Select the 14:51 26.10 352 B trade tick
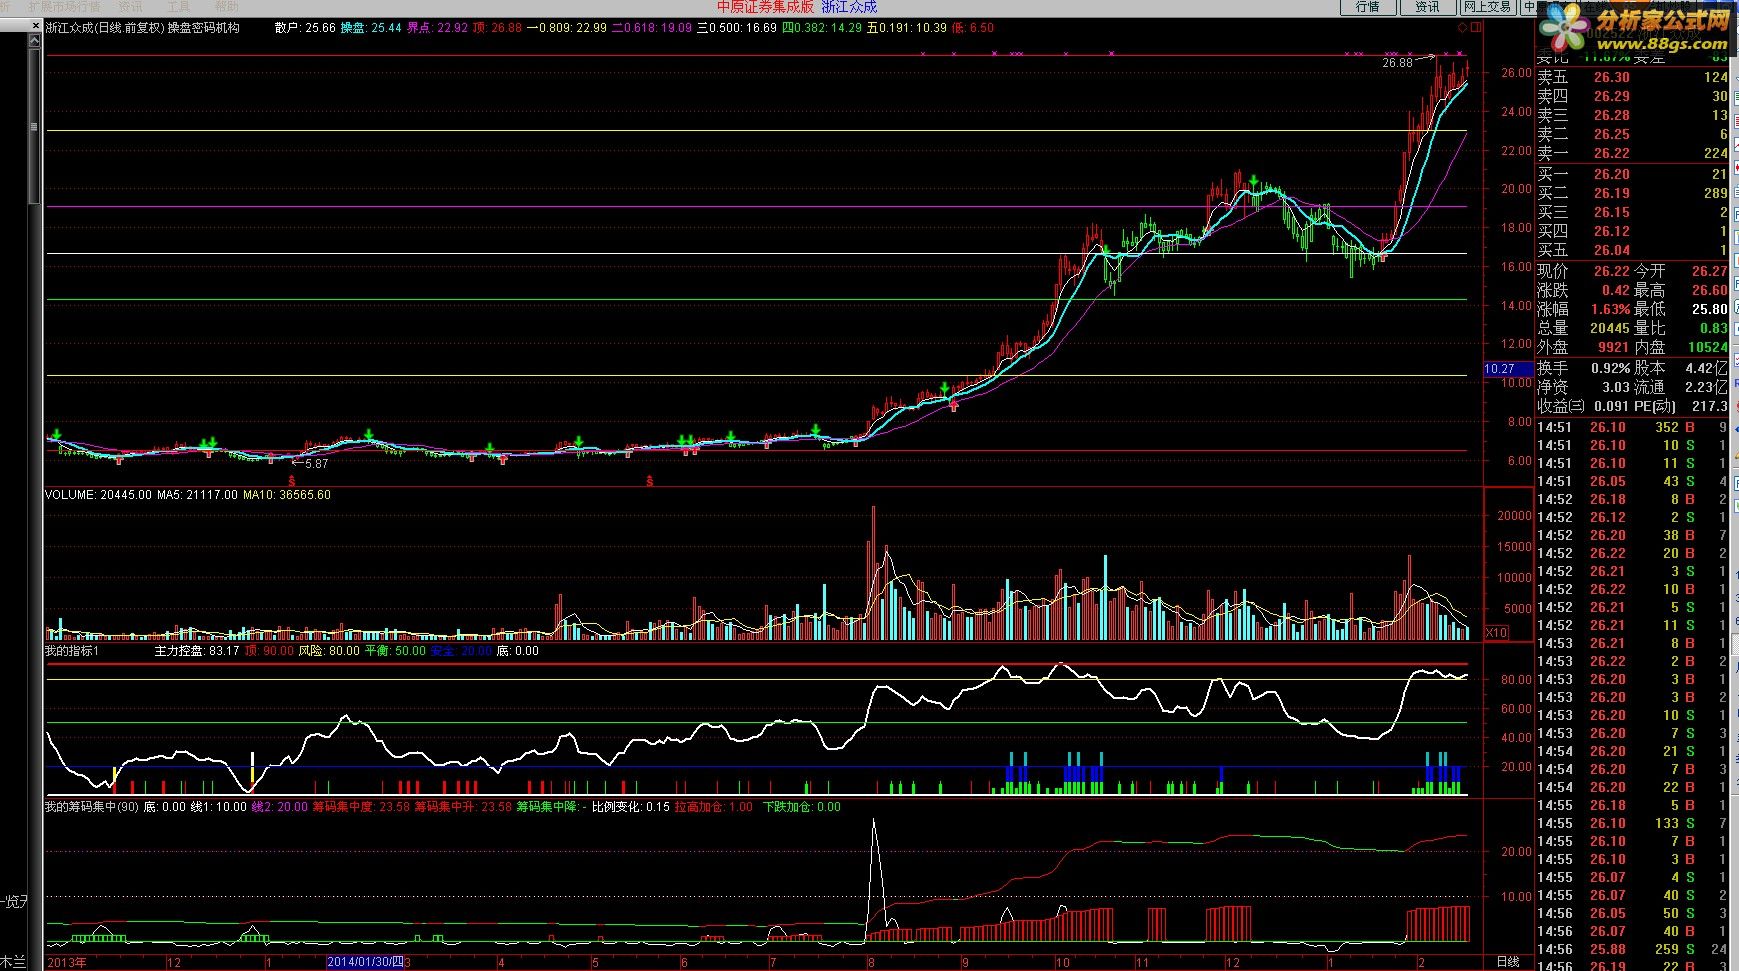The height and width of the screenshot is (971, 1739). (x=1633, y=427)
